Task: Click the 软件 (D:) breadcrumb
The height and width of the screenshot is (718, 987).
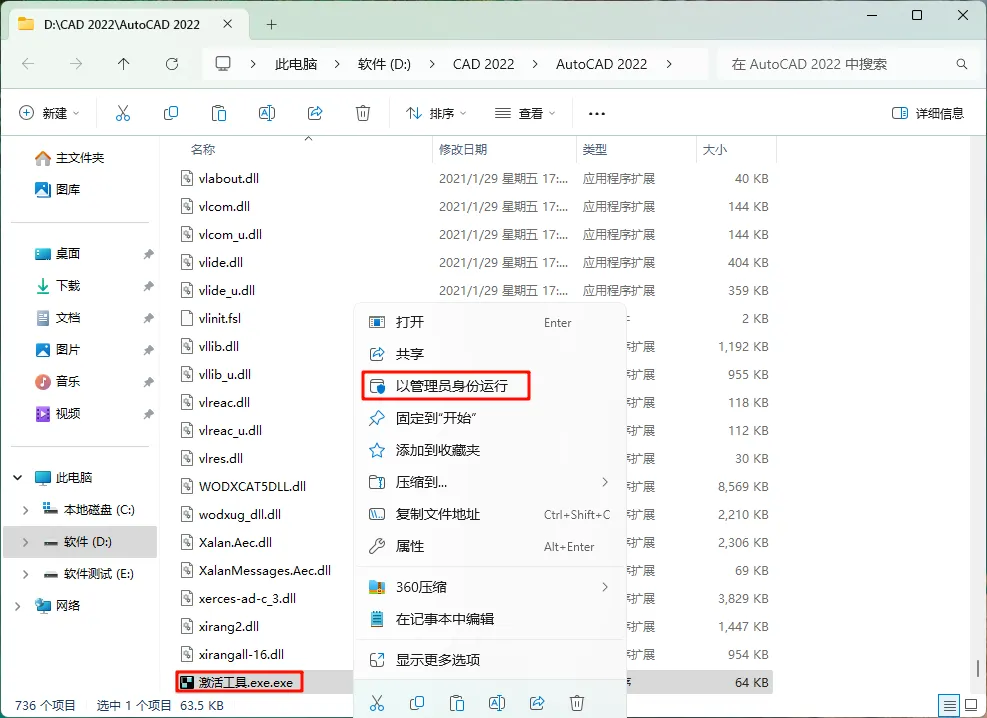Action: pyautogui.click(x=384, y=64)
